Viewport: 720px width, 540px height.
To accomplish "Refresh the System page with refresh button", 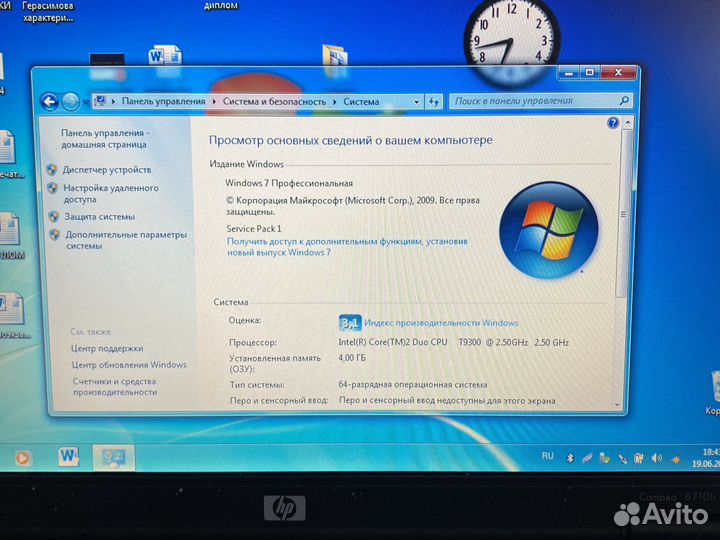I will (x=434, y=102).
